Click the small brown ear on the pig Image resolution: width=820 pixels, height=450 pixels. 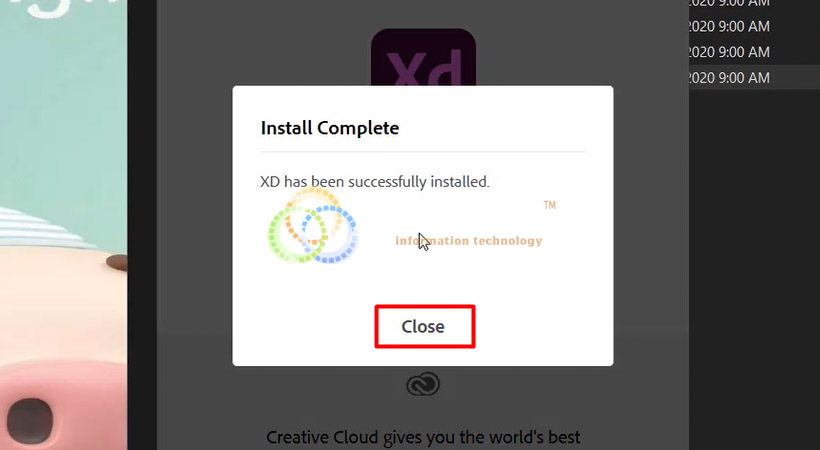coord(117,262)
